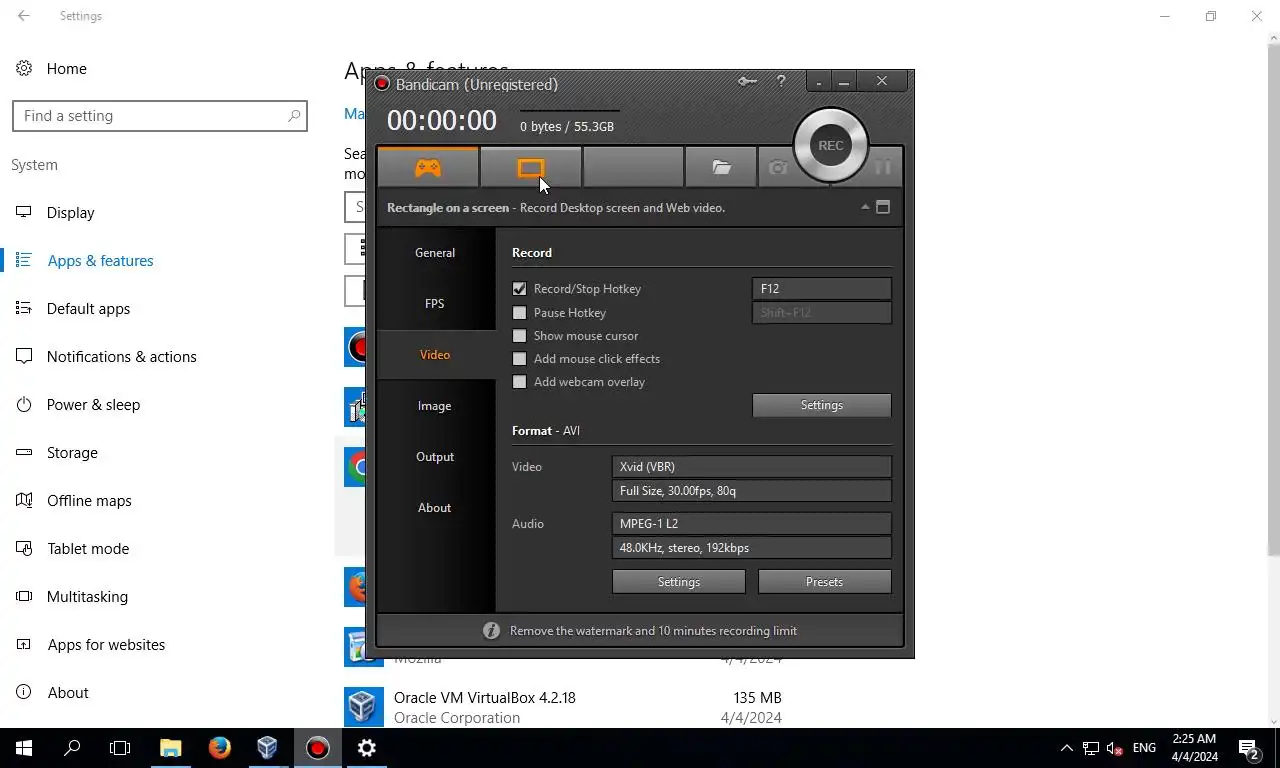Viewport: 1280px width, 768px height.
Task: Open the Bandicam help question mark
Action: click(x=781, y=82)
